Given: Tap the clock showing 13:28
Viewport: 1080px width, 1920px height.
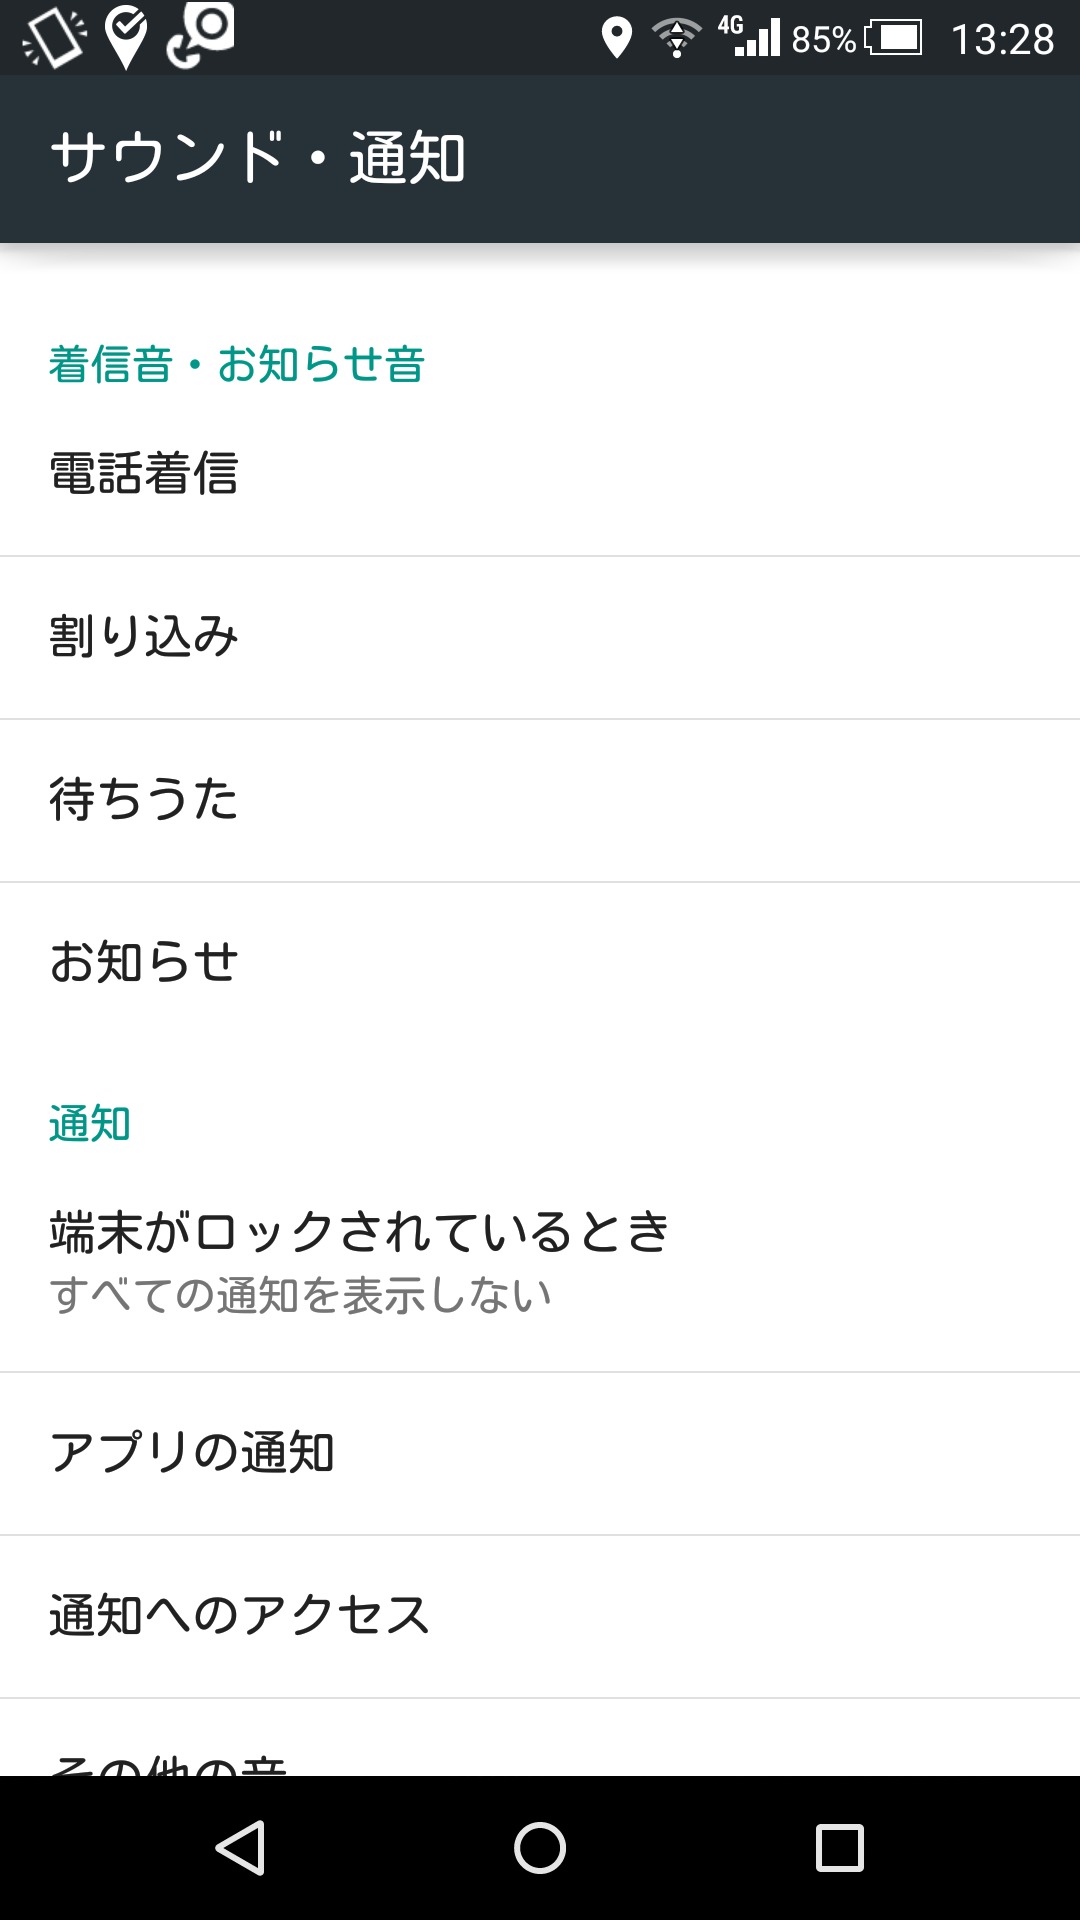Looking at the screenshot, I should pos(1002,40).
